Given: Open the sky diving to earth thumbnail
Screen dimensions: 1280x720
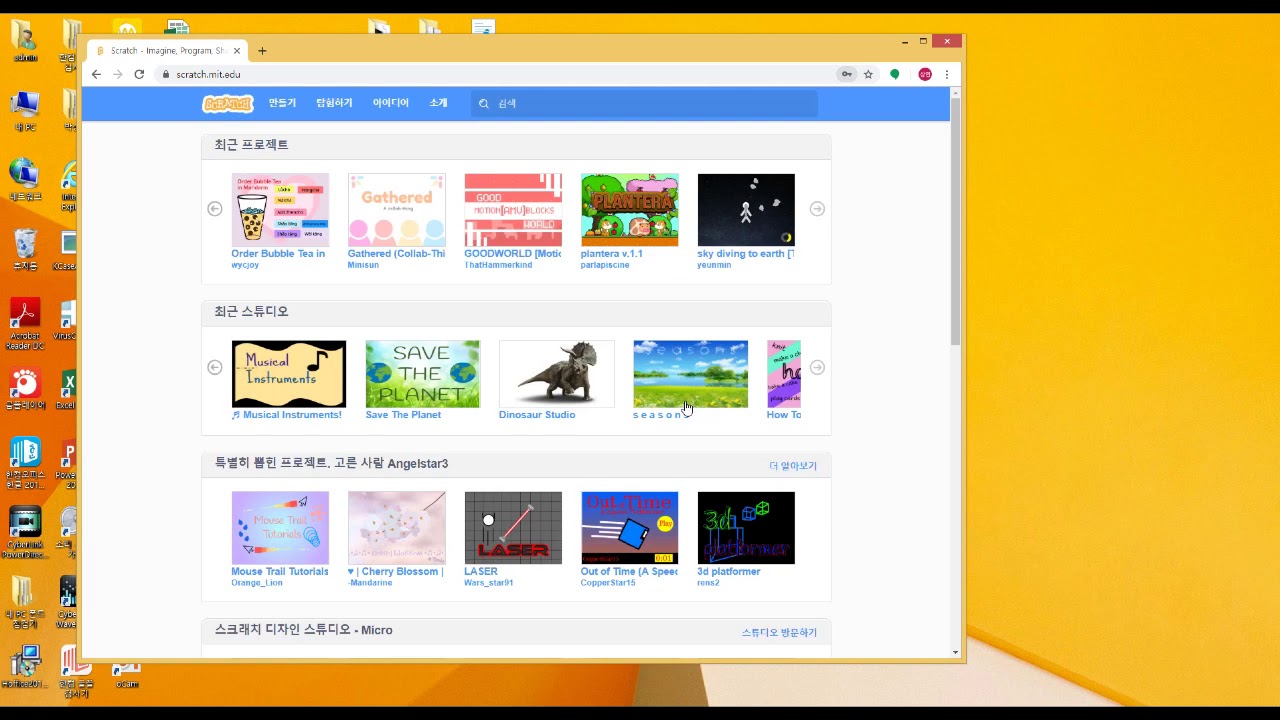Looking at the screenshot, I should (746, 210).
